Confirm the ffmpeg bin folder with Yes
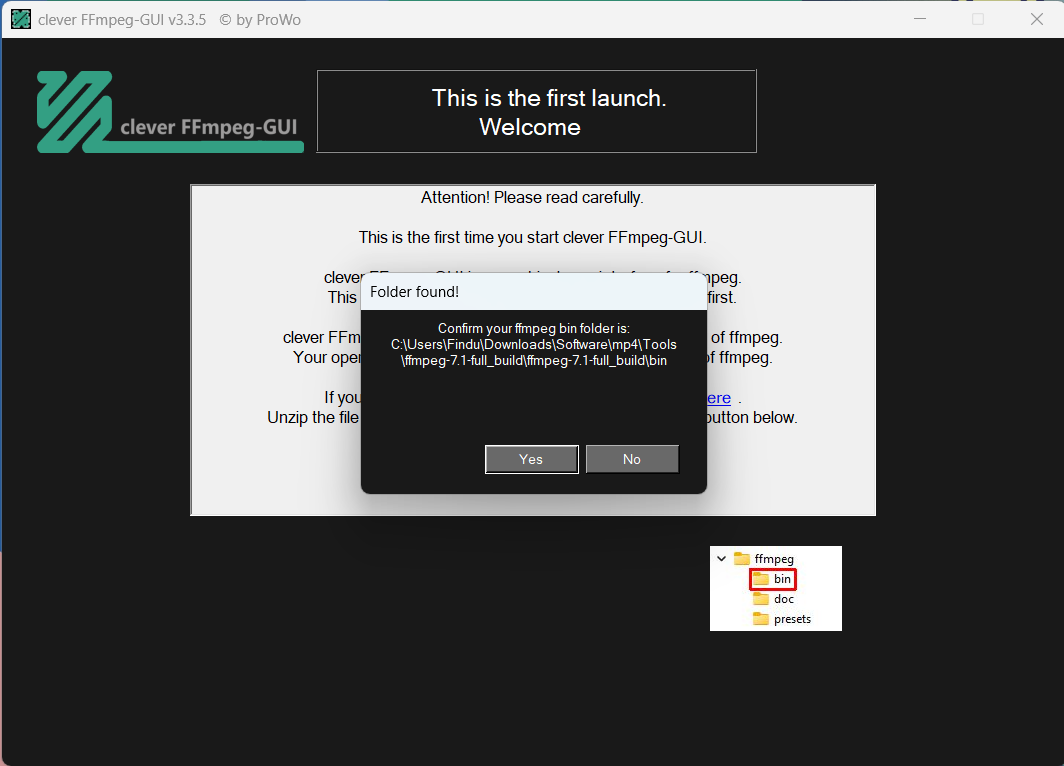 [x=531, y=459]
